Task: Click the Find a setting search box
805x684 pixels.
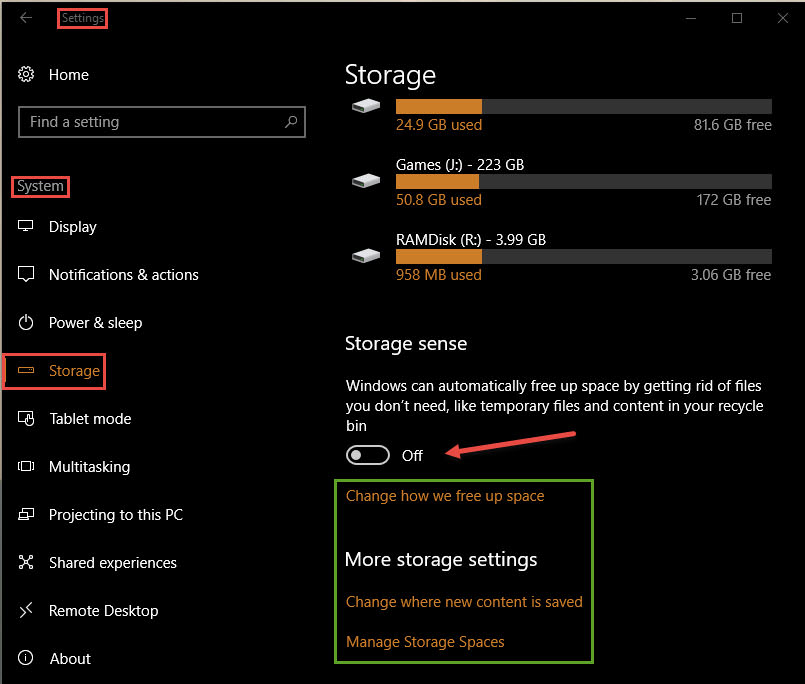Action: pos(162,122)
